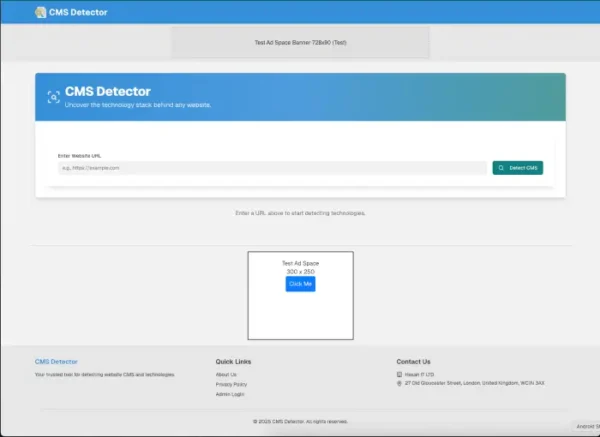600x437 pixels.
Task: Click the scan icon beside CMS Detector heading
Action: tap(54, 97)
